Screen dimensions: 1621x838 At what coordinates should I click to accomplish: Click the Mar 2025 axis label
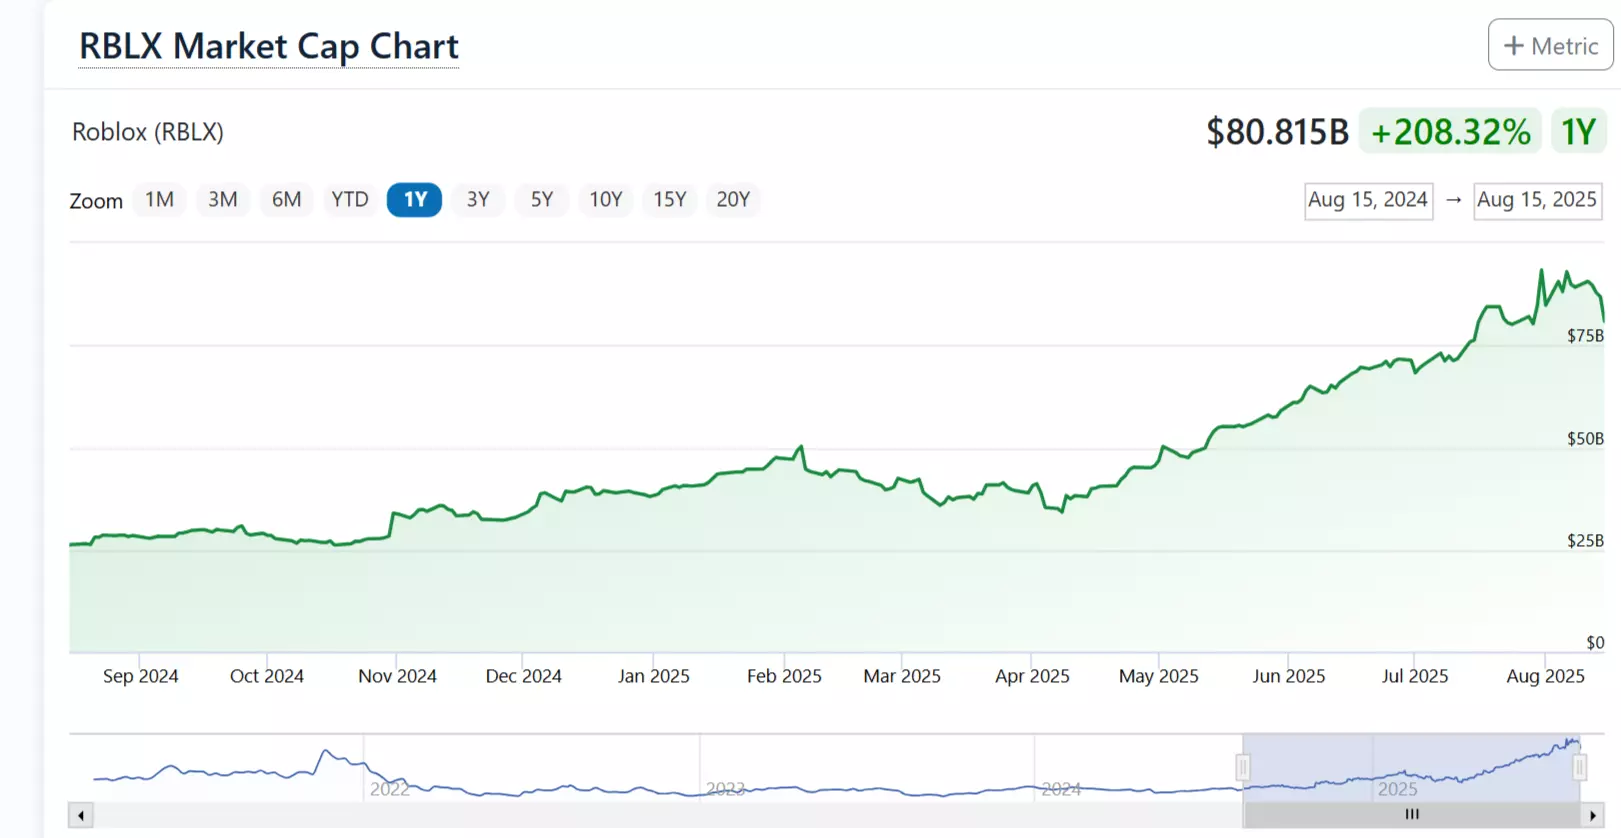click(902, 676)
